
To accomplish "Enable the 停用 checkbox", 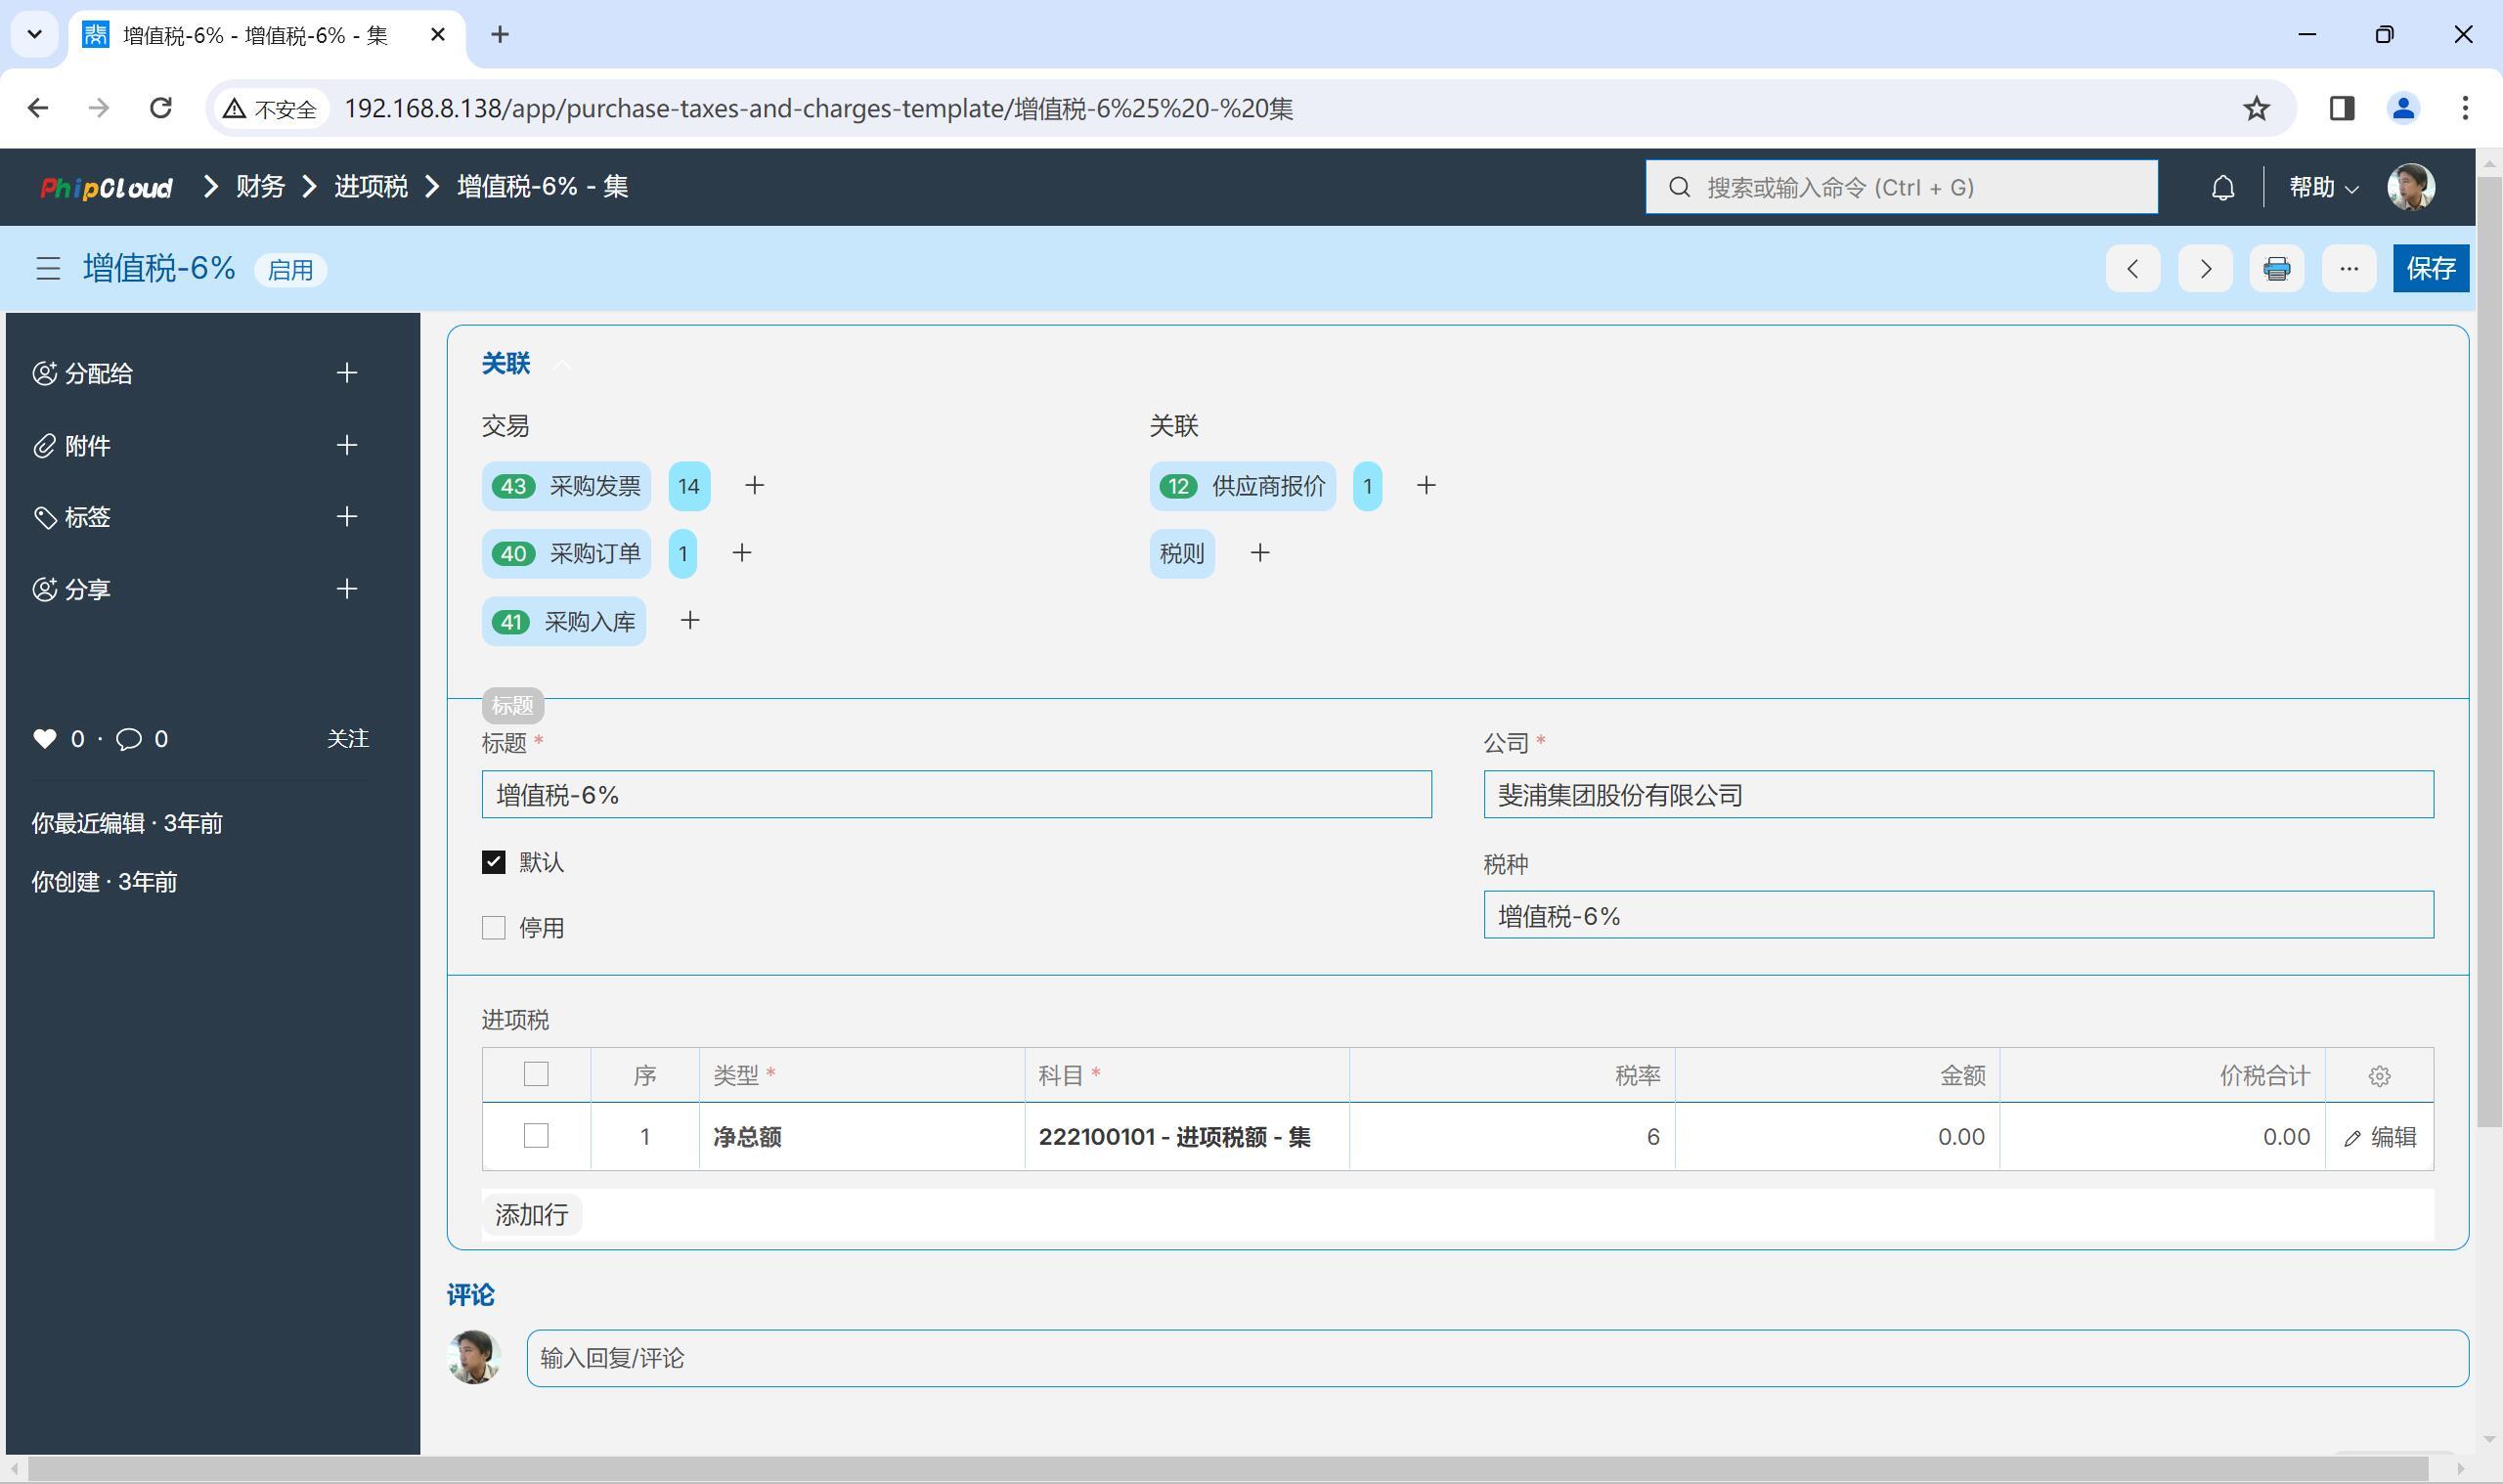I will coord(494,928).
